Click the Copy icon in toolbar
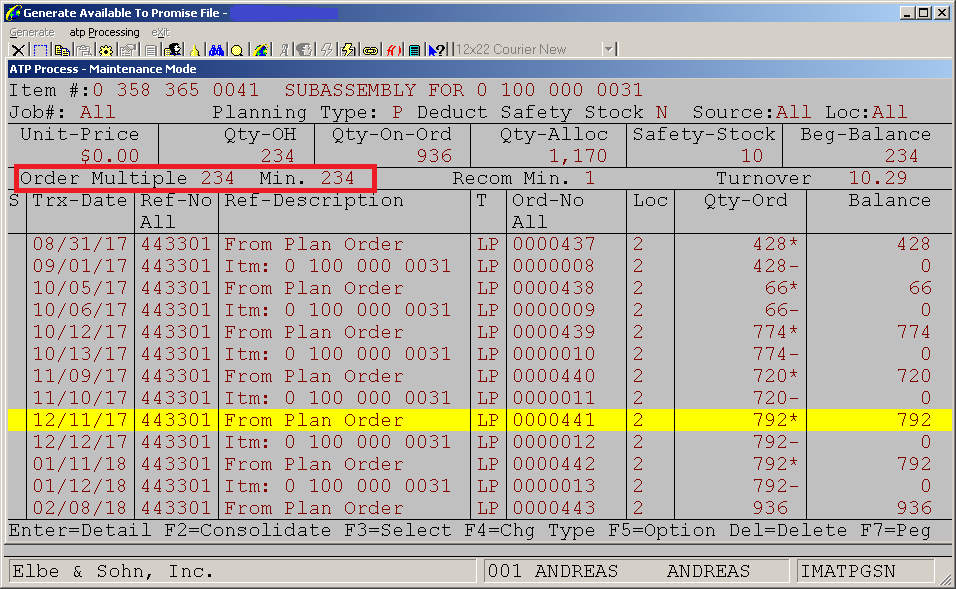 click(62, 51)
